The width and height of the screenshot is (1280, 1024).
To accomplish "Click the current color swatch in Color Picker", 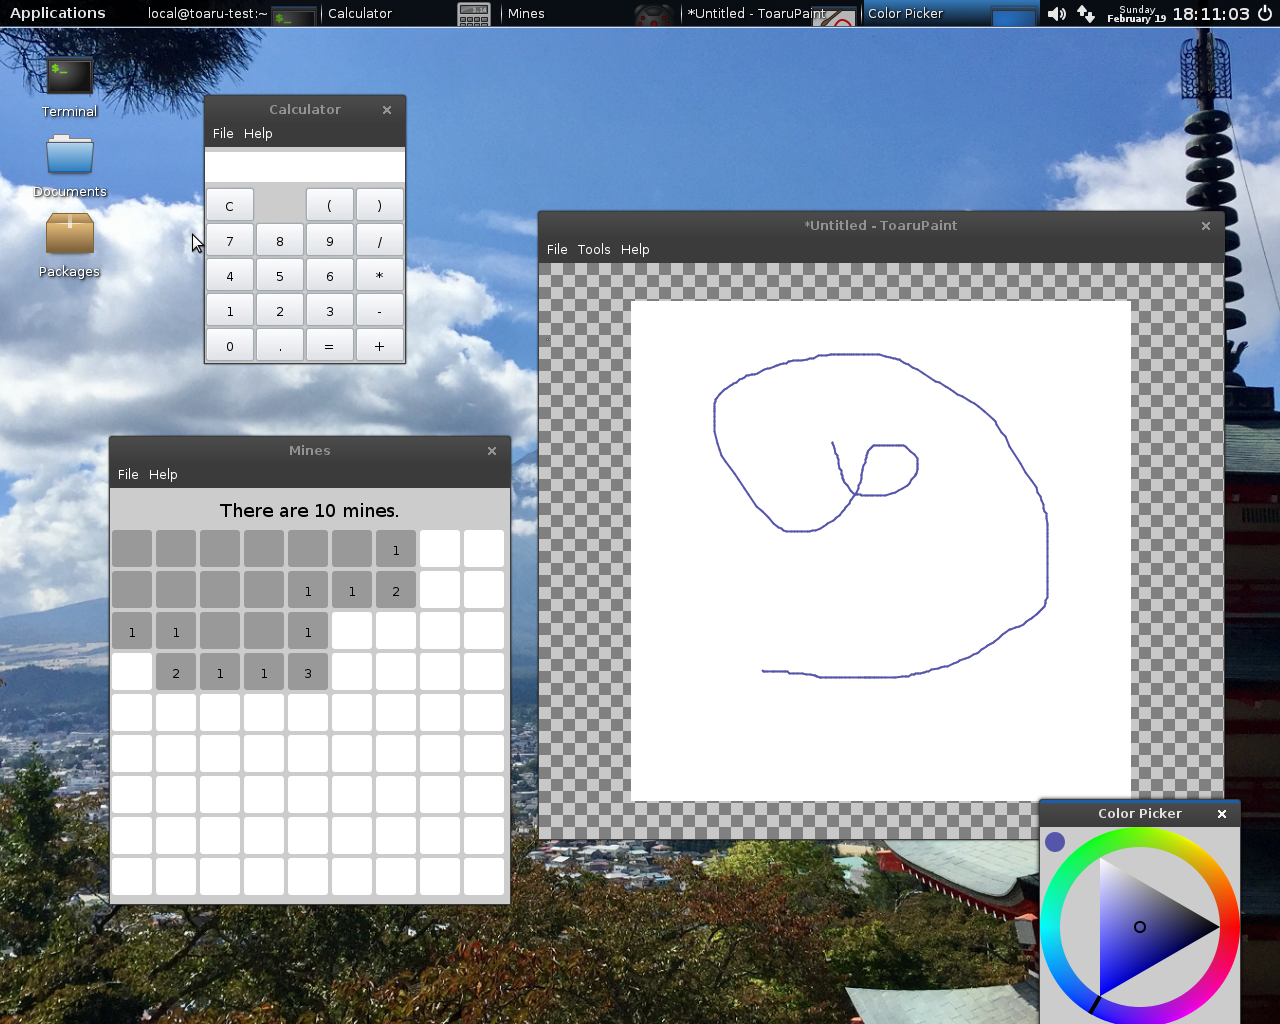I will [1055, 842].
